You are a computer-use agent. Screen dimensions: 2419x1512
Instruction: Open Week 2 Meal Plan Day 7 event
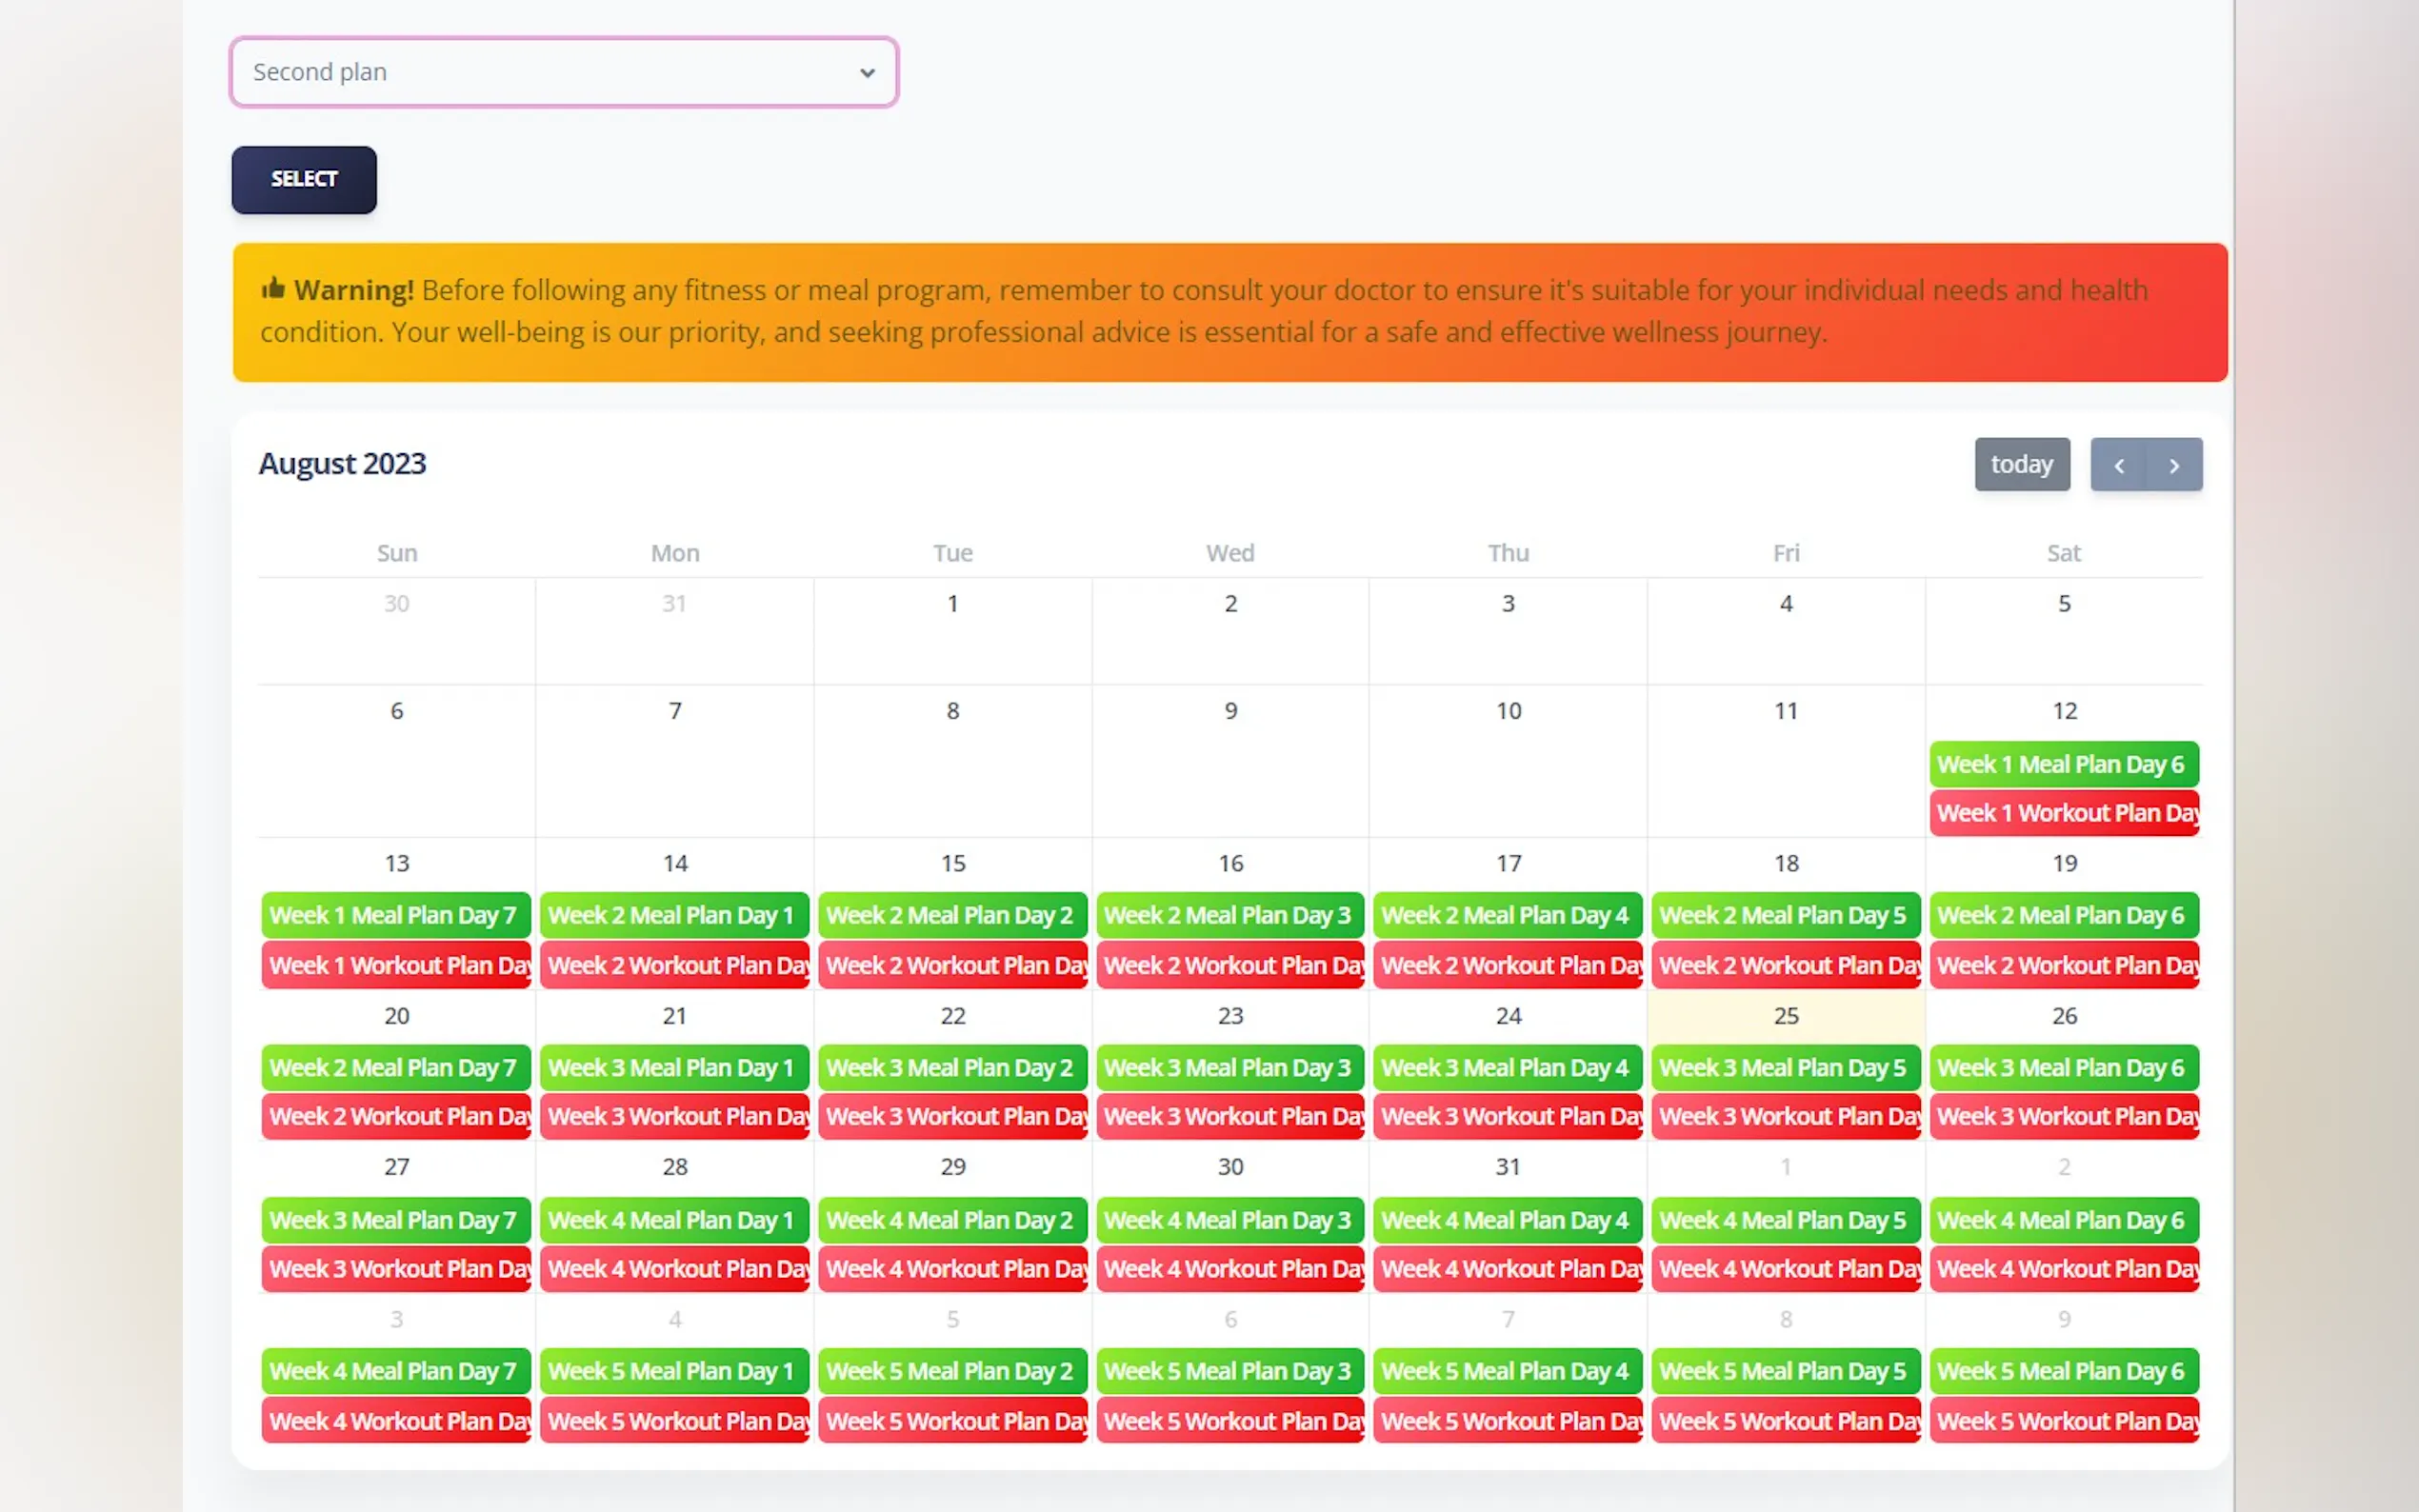[395, 1067]
